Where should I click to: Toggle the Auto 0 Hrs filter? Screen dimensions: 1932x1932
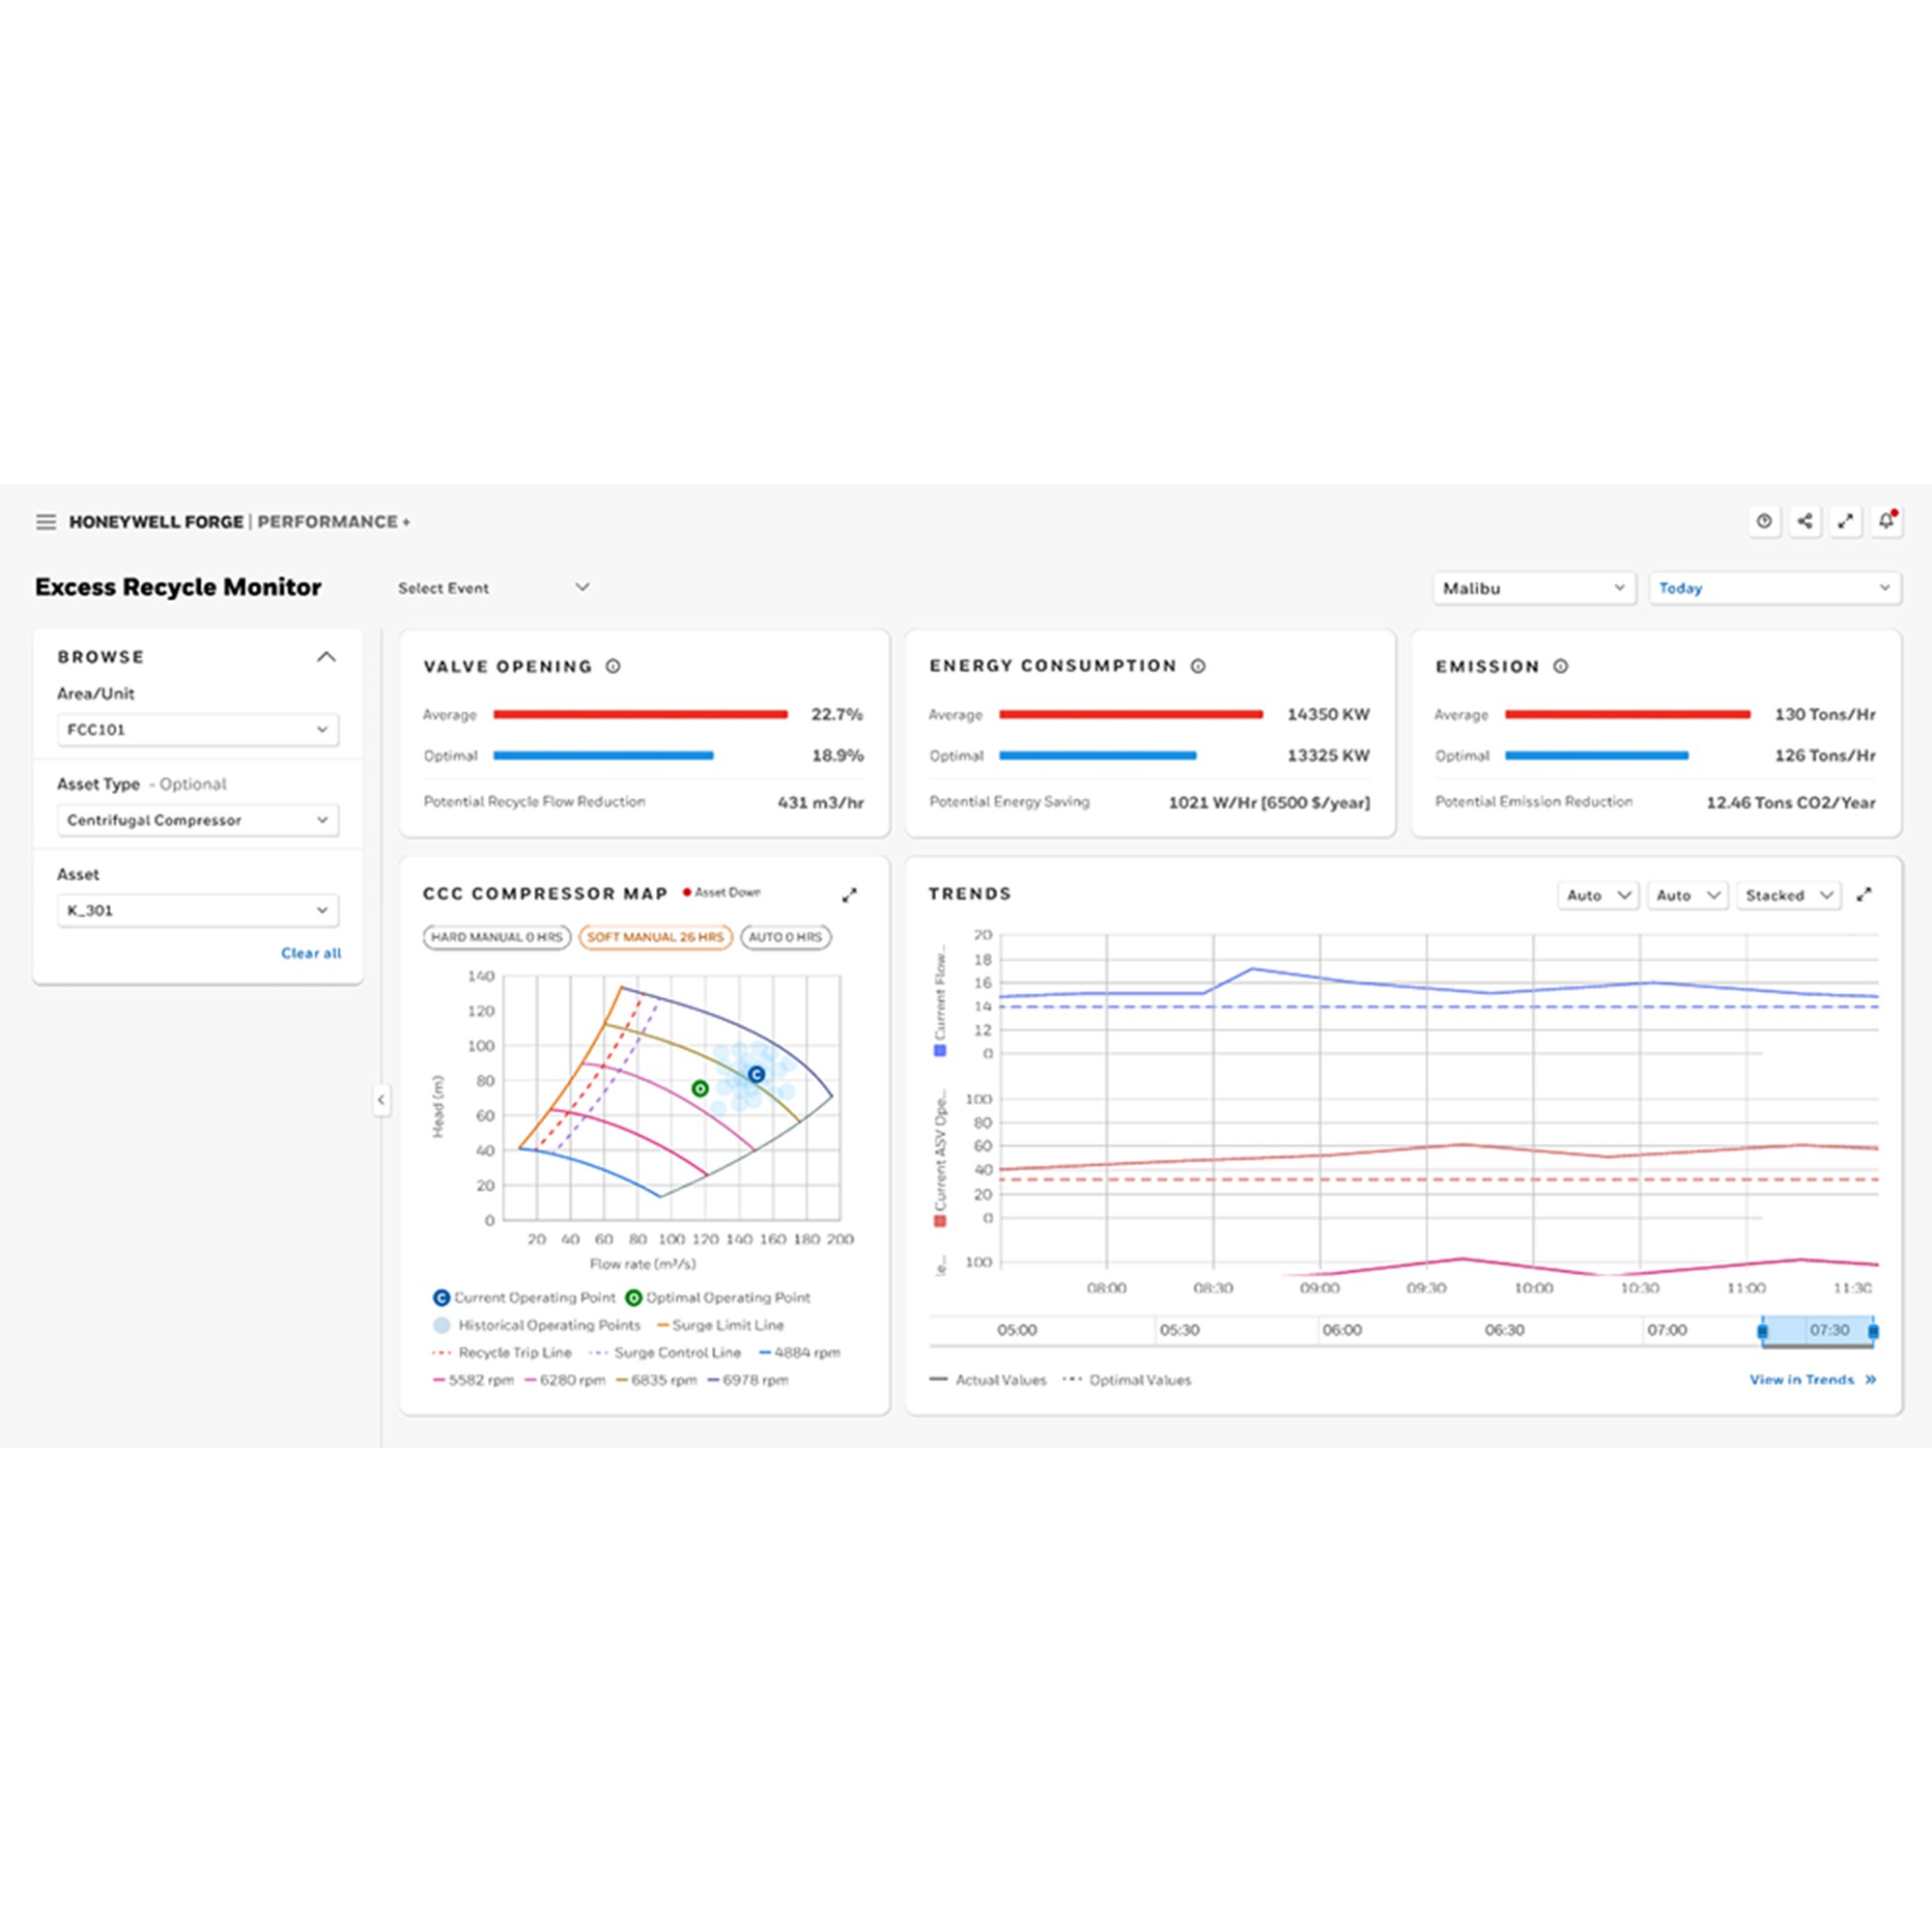coord(785,937)
